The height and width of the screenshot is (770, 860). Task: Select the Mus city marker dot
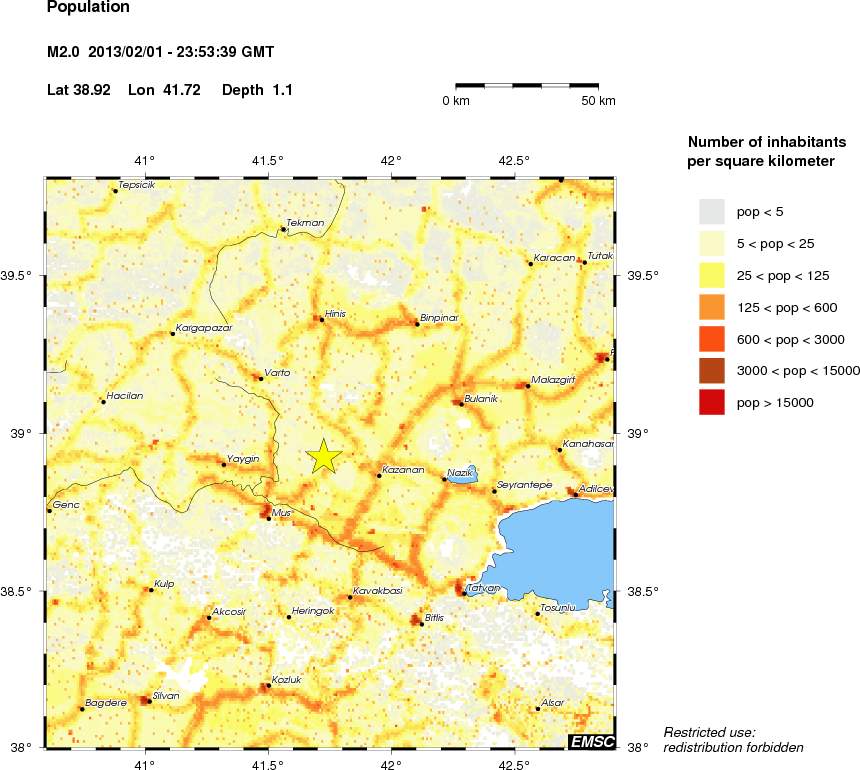(x=268, y=518)
